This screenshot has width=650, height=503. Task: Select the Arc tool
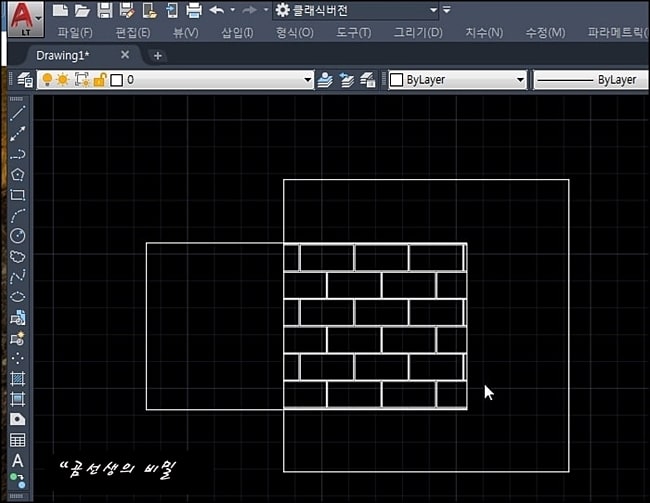17,215
